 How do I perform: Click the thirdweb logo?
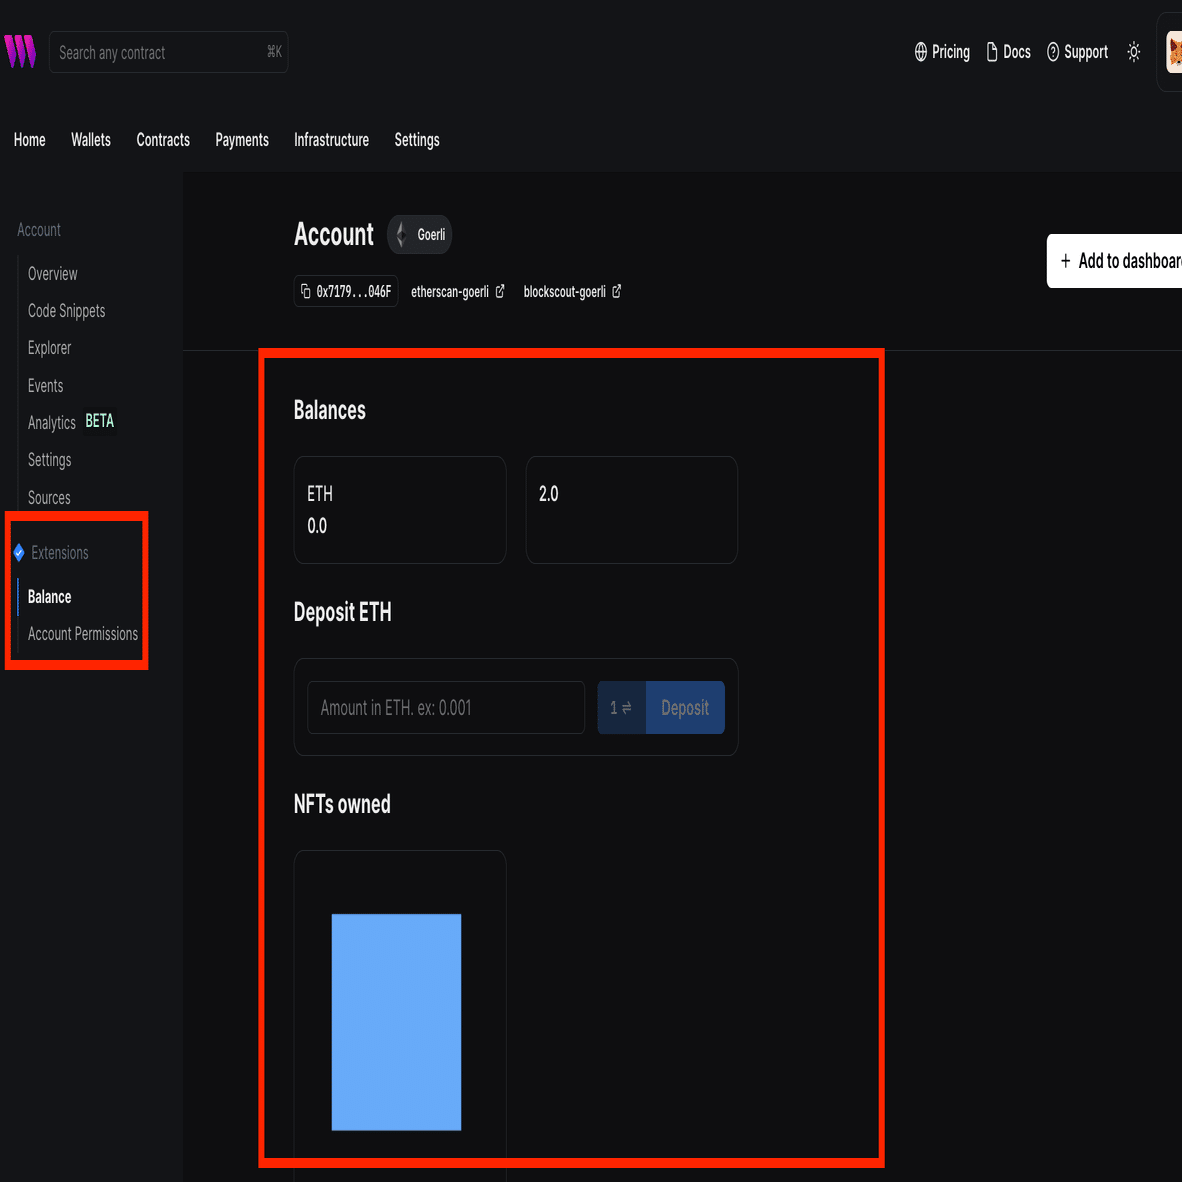click(20, 51)
